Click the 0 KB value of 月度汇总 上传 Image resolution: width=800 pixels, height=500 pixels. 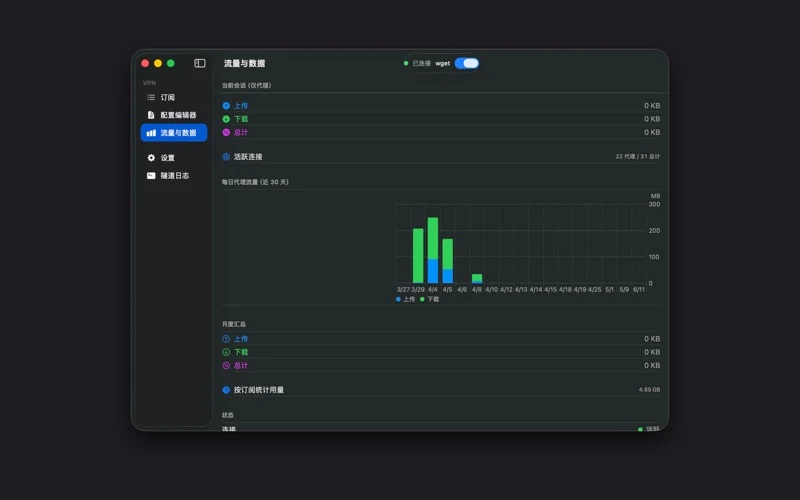(652, 339)
